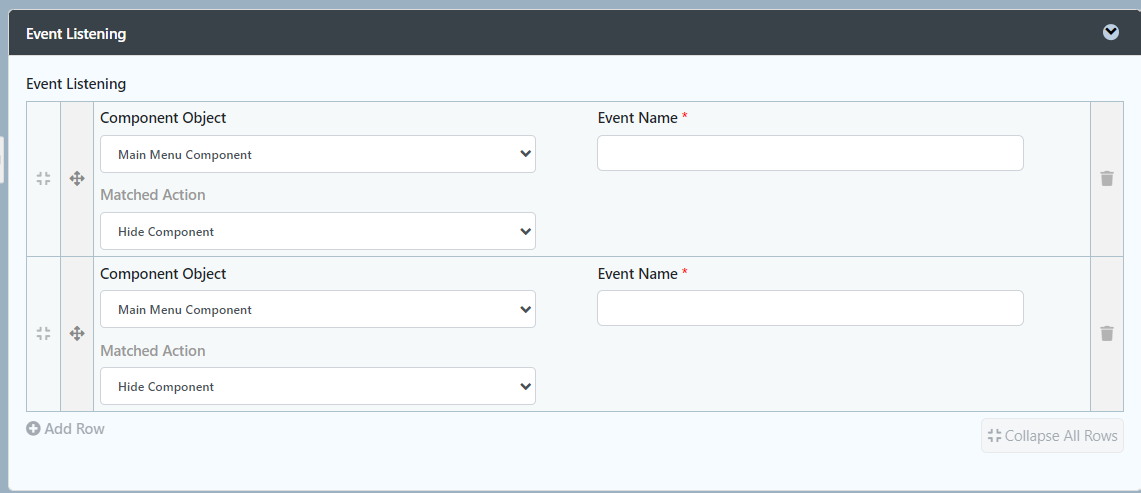Viewport: 1141px width, 493px height.
Task: Open the first row's Component Object dropdown
Action: tap(318, 155)
